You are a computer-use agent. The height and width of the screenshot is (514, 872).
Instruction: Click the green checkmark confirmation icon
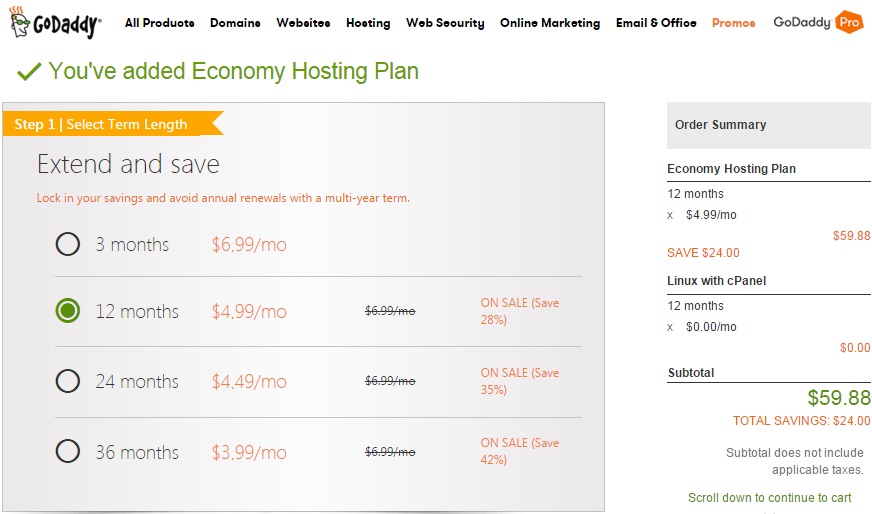[29, 71]
